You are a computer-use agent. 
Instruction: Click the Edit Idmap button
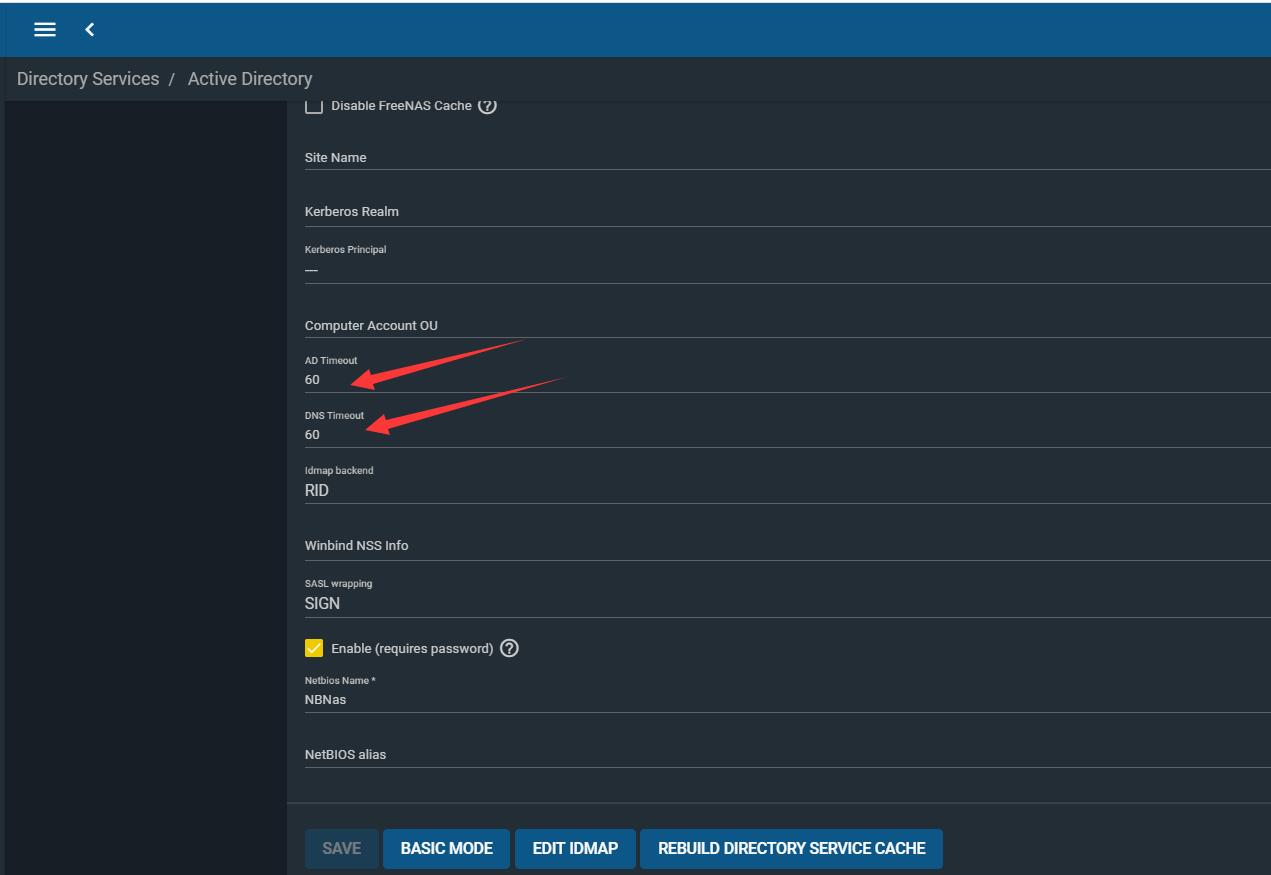[x=575, y=848]
